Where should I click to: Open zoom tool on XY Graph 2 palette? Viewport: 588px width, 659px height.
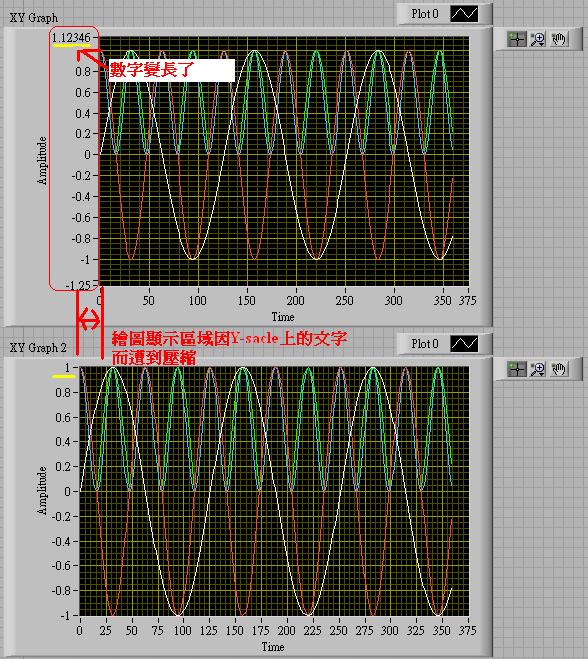tap(538, 369)
